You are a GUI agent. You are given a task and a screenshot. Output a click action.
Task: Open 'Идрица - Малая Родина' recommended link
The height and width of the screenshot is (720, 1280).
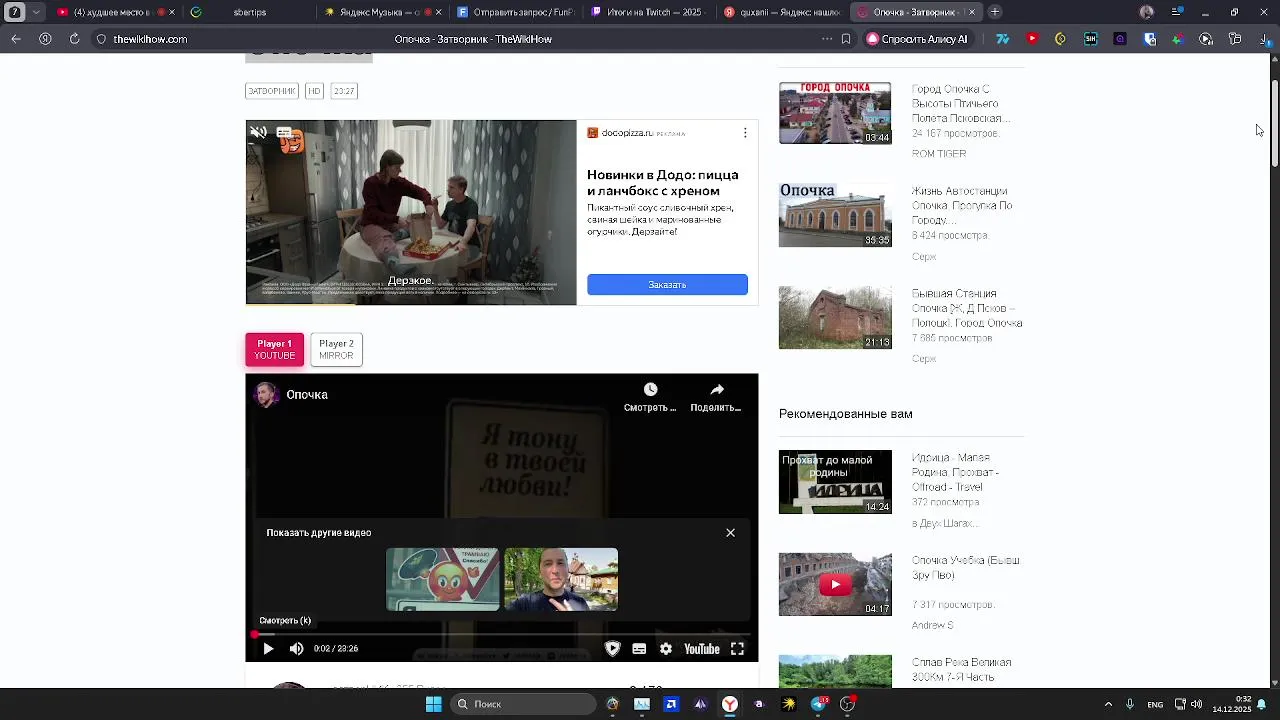point(955,472)
